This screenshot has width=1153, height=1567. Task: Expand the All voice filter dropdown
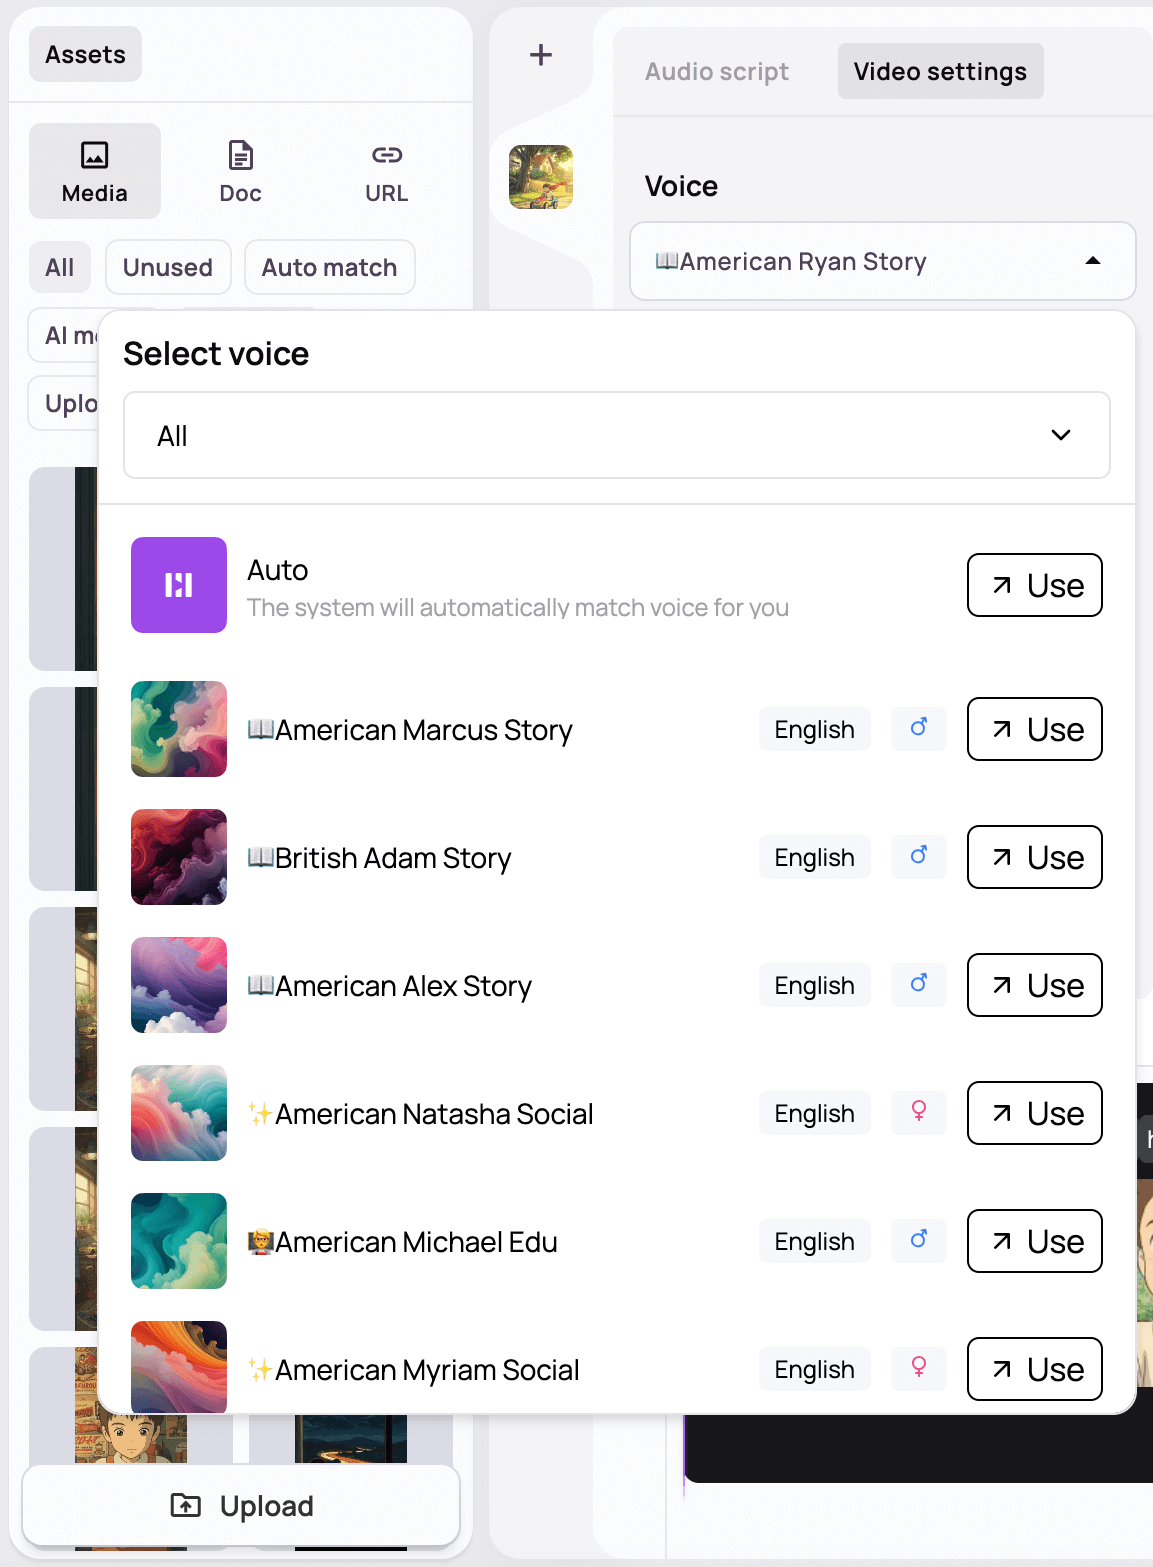(617, 435)
